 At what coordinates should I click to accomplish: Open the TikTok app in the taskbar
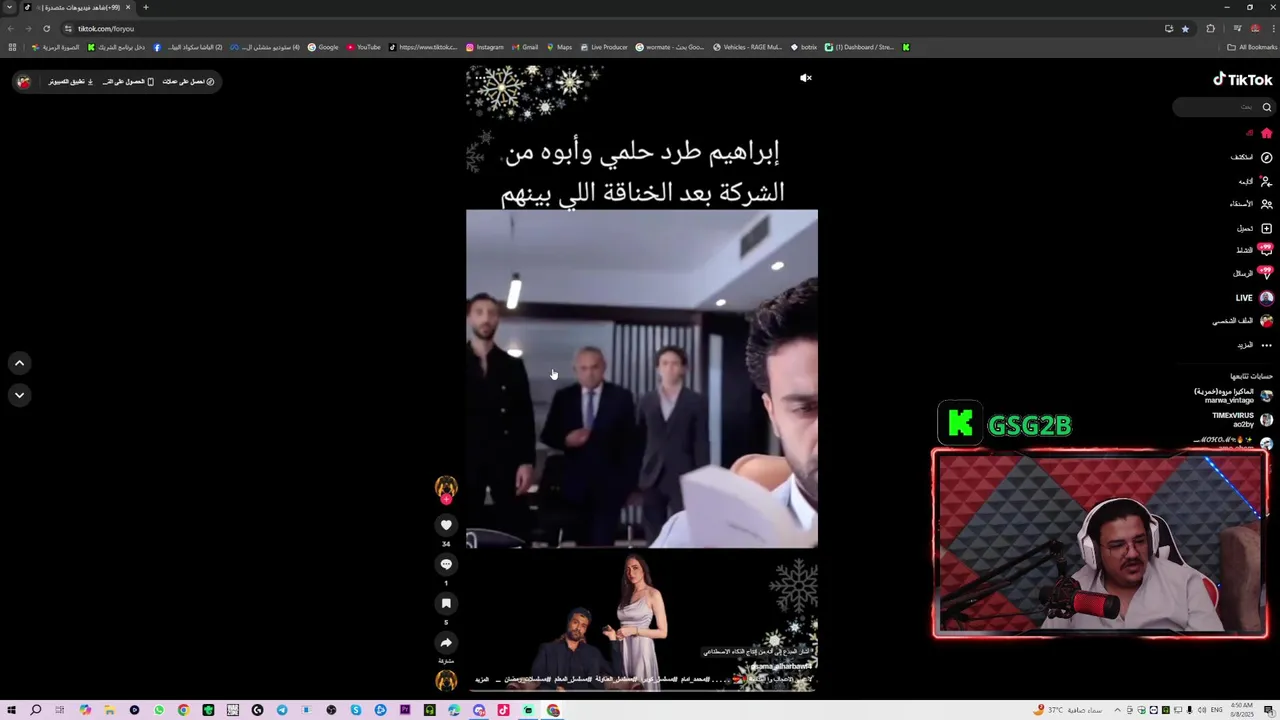tap(503, 710)
